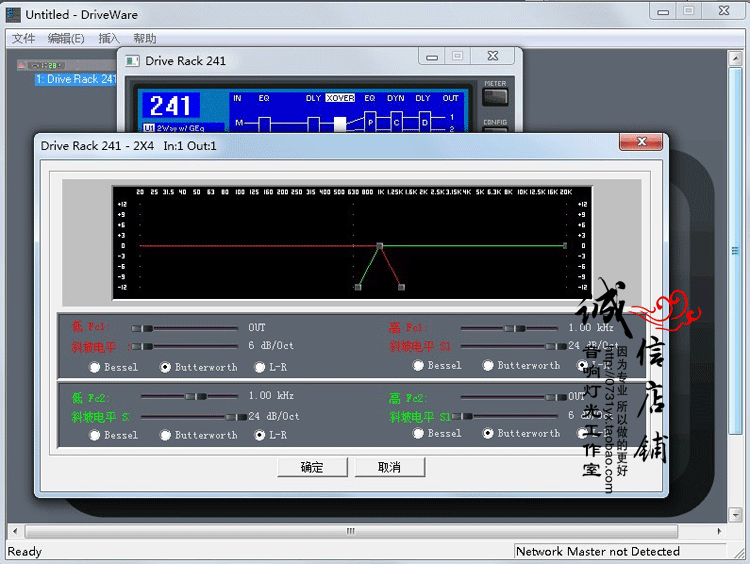This screenshot has width=750, height=564.
Task: Open the 帮助 menu
Action: 144,38
